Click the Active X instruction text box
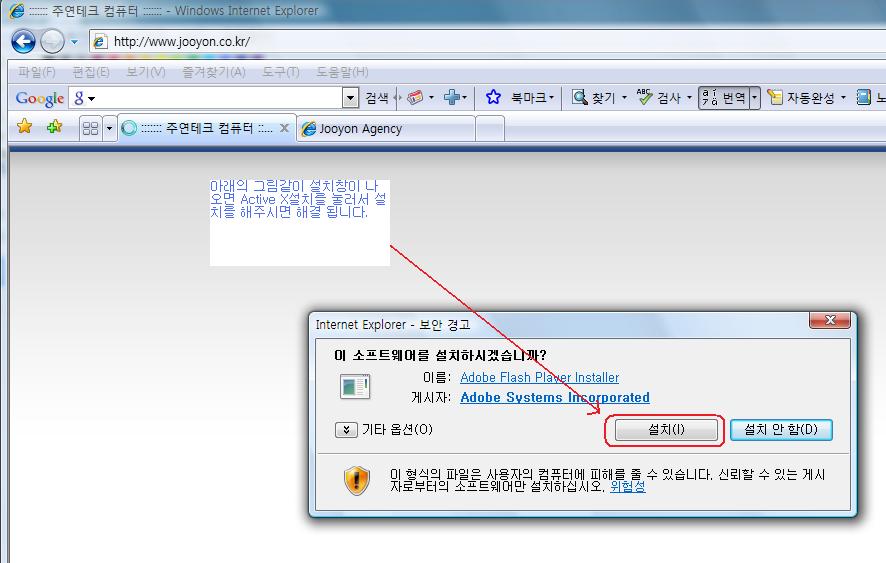The width and height of the screenshot is (886, 563). pos(299,223)
